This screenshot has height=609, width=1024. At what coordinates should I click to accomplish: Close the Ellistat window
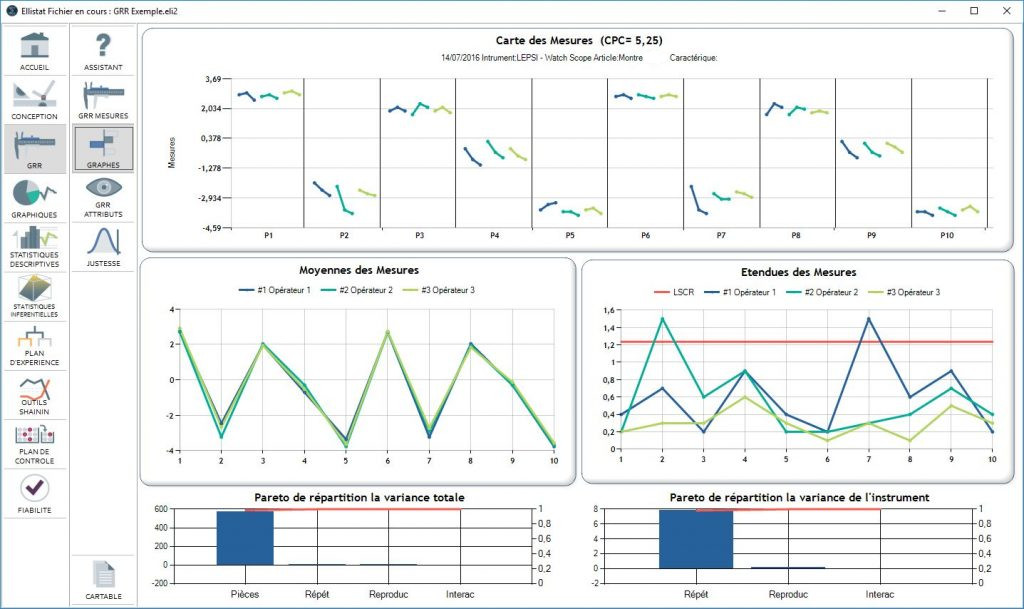click(x=1006, y=11)
